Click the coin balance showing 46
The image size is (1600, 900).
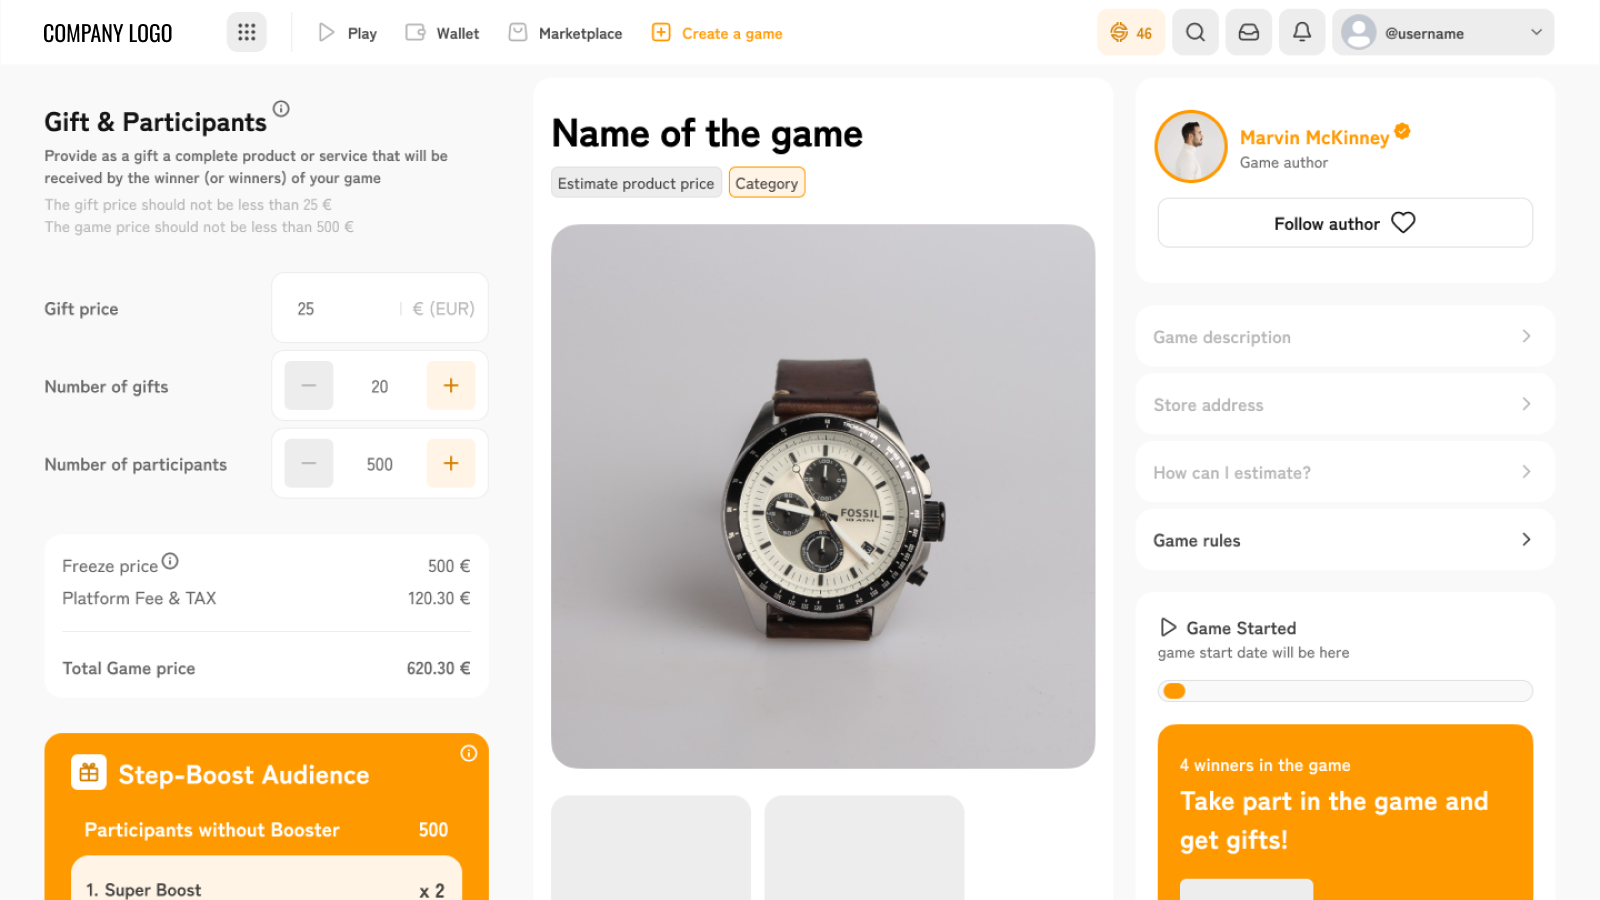pyautogui.click(x=1131, y=32)
